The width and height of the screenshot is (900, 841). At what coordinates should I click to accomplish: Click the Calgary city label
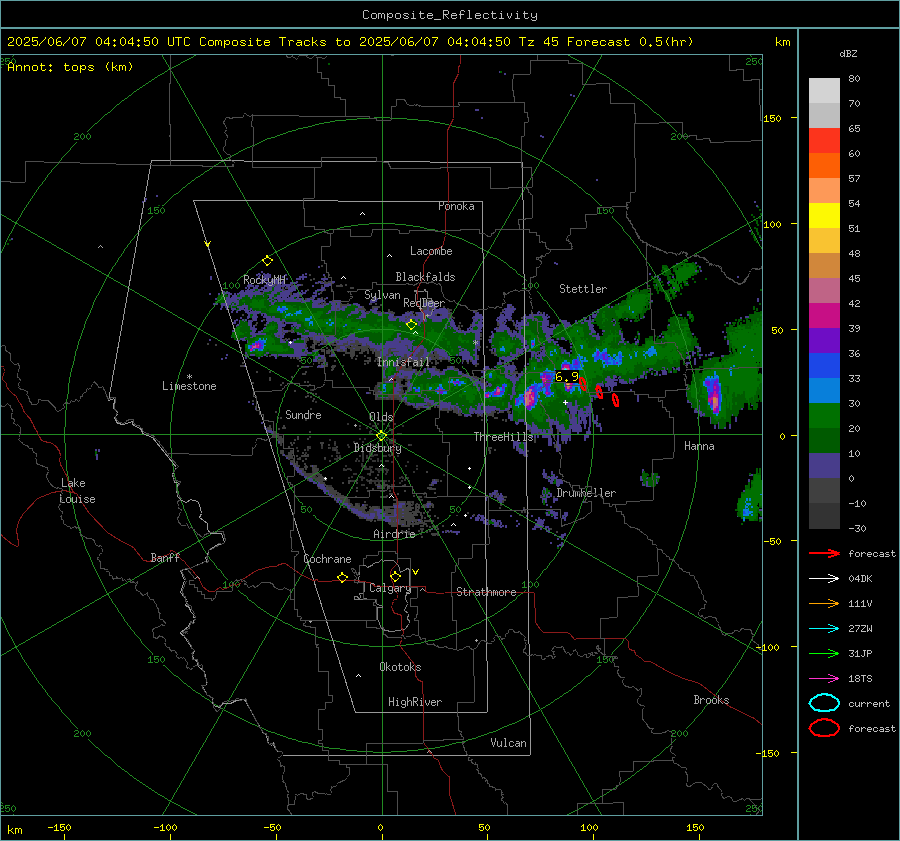[x=390, y=588]
